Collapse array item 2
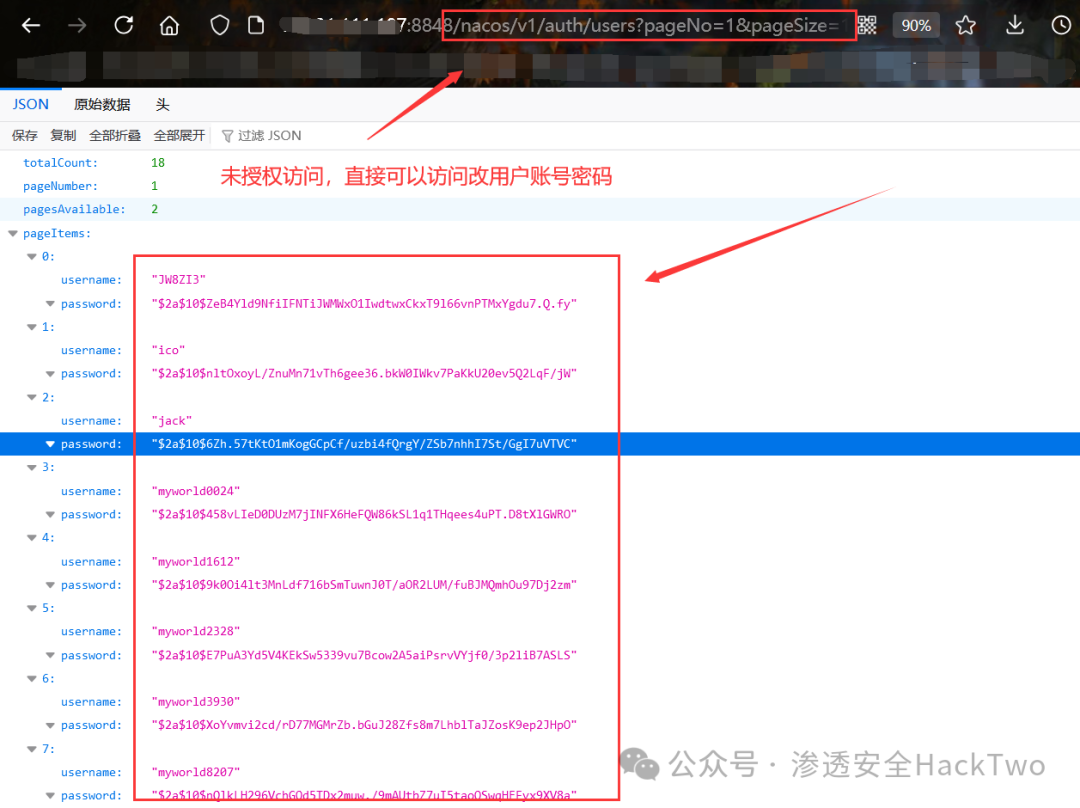 point(32,397)
